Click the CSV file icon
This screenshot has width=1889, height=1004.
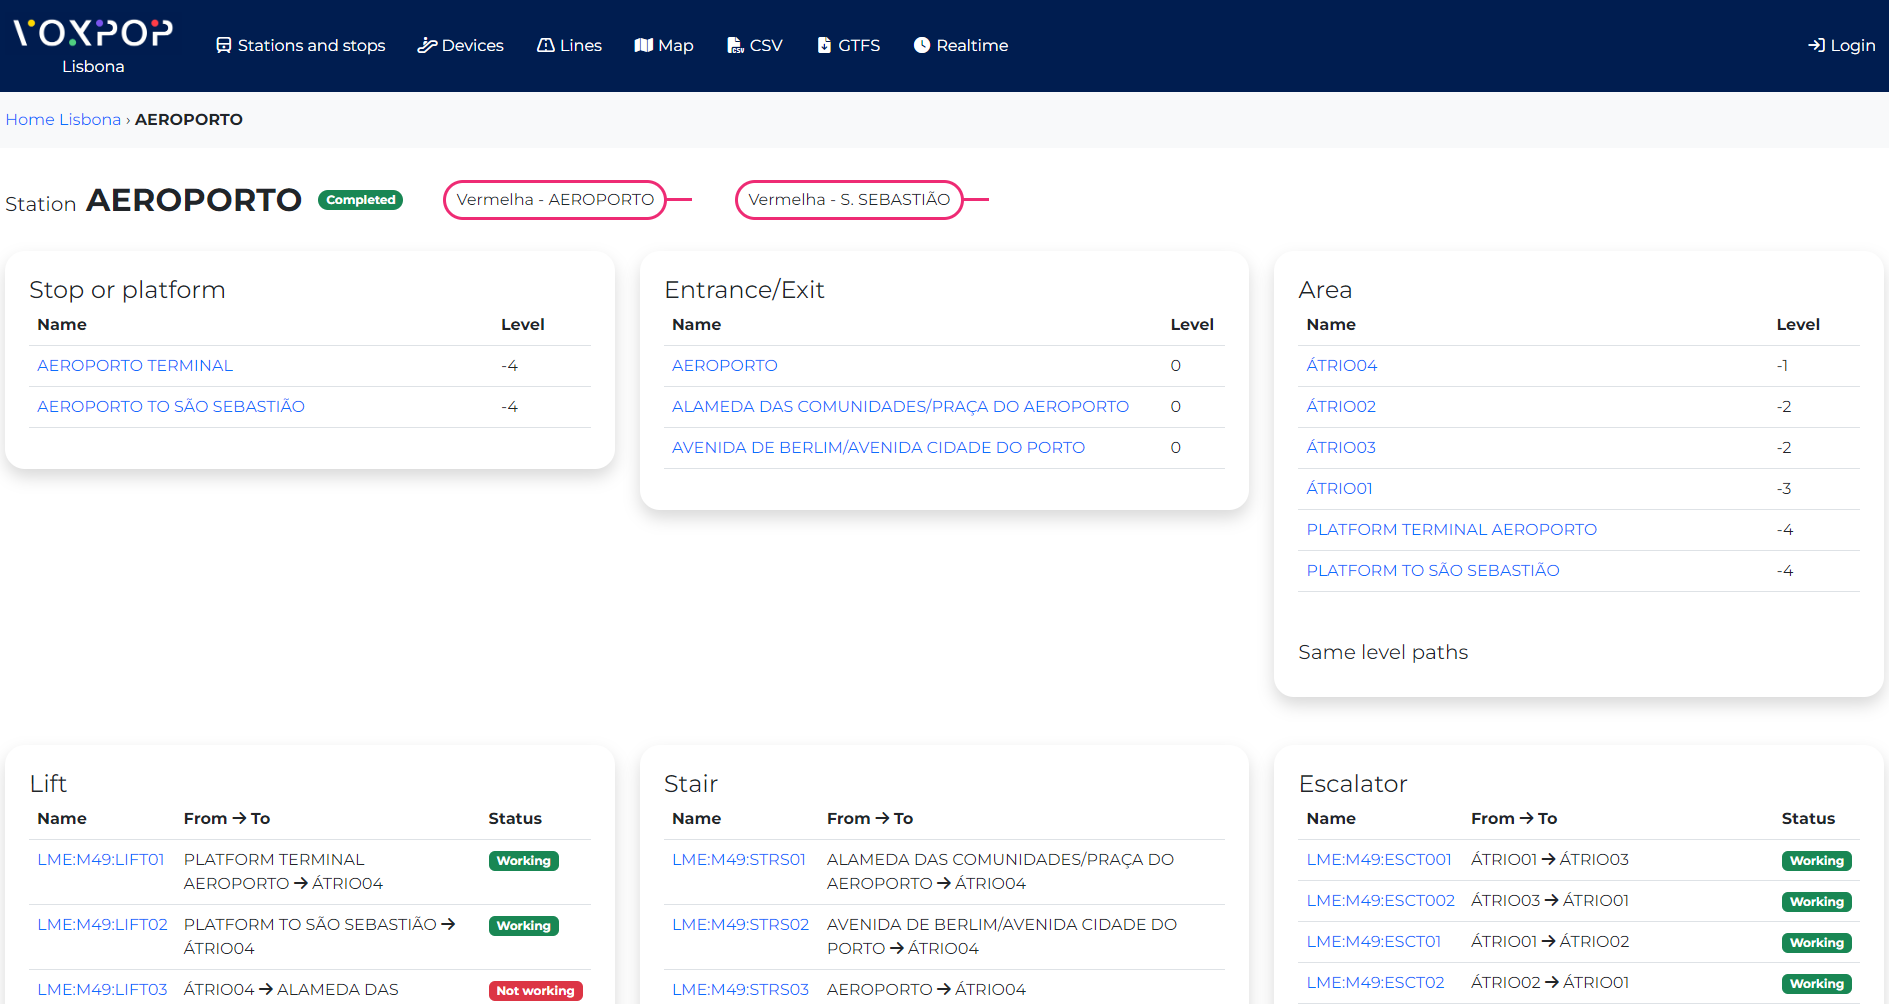pos(735,45)
